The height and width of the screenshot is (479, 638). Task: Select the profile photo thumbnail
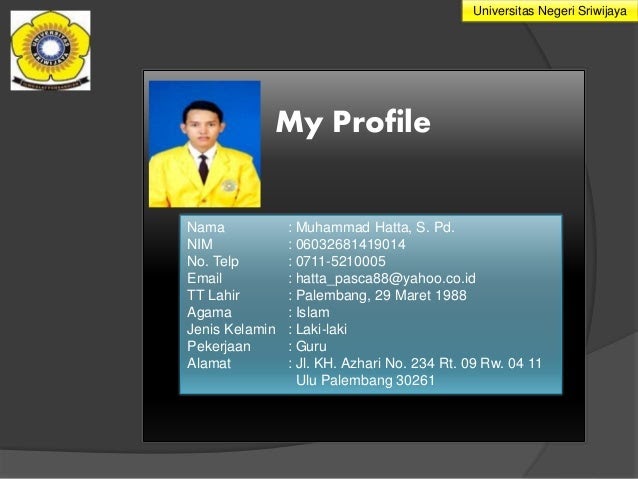(205, 144)
